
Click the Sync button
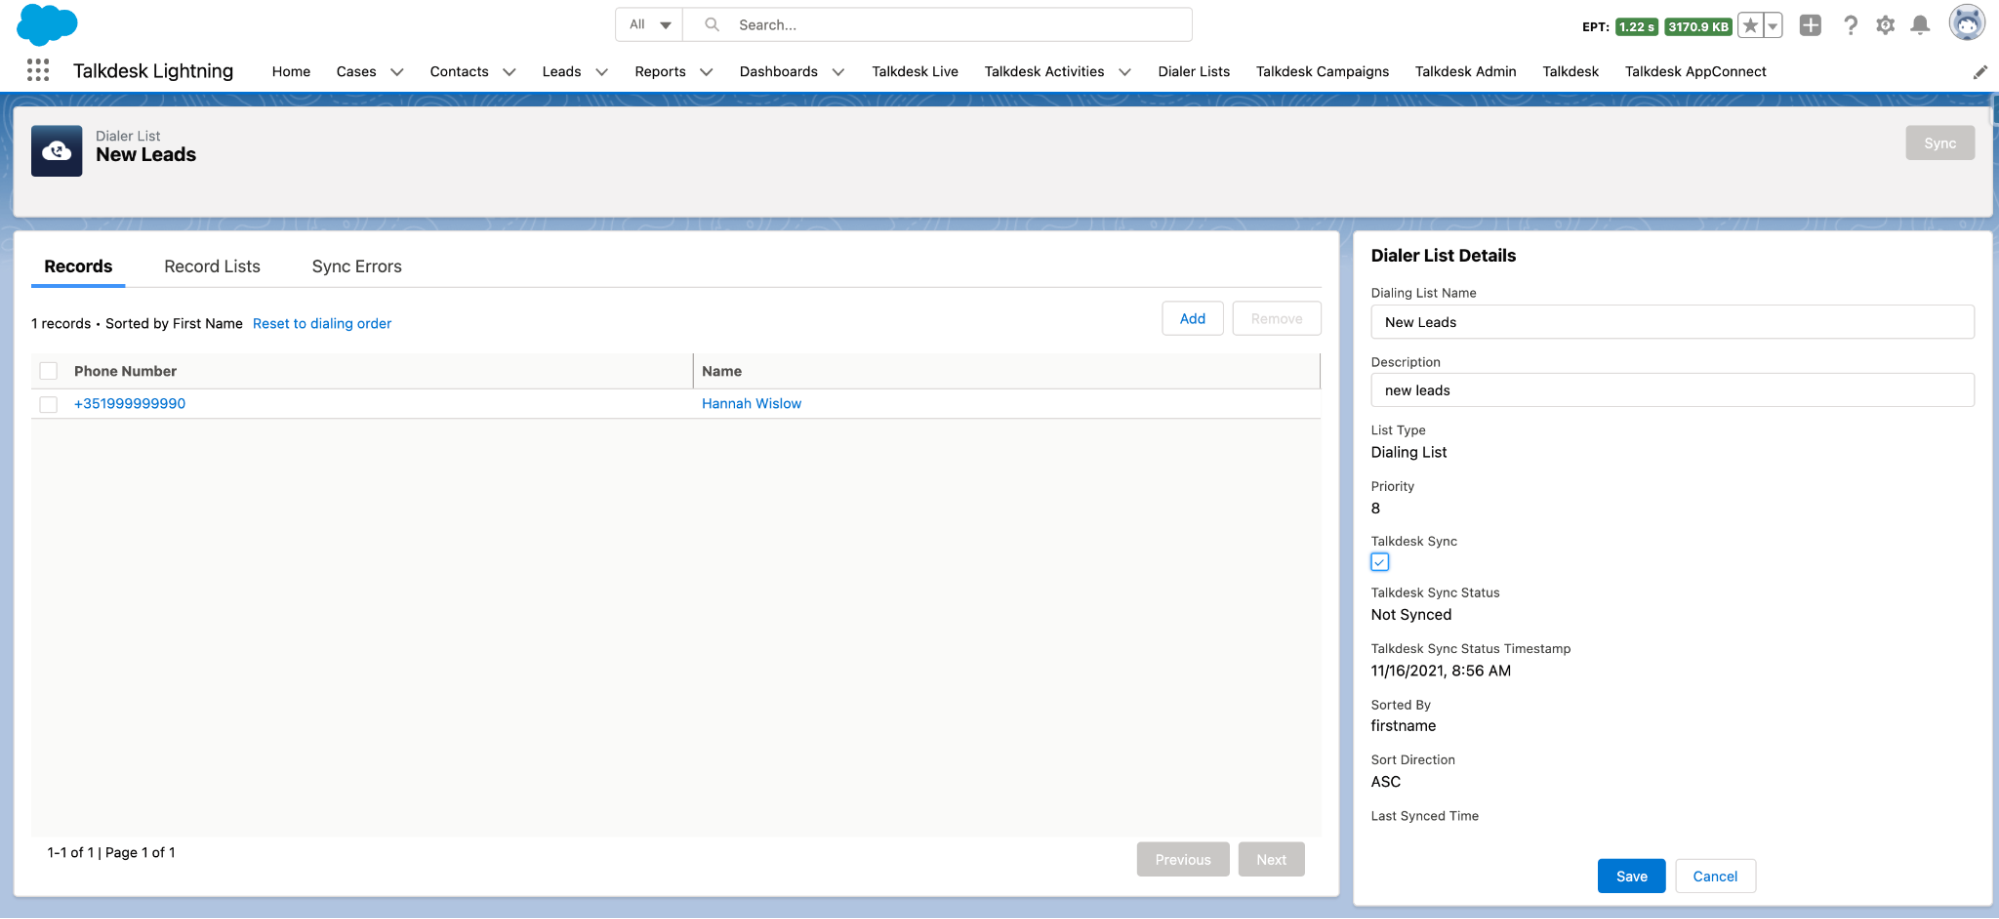pos(1939,143)
